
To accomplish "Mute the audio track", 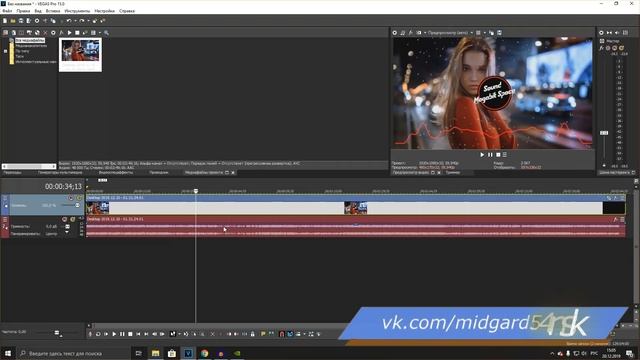I will click(64, 220).
